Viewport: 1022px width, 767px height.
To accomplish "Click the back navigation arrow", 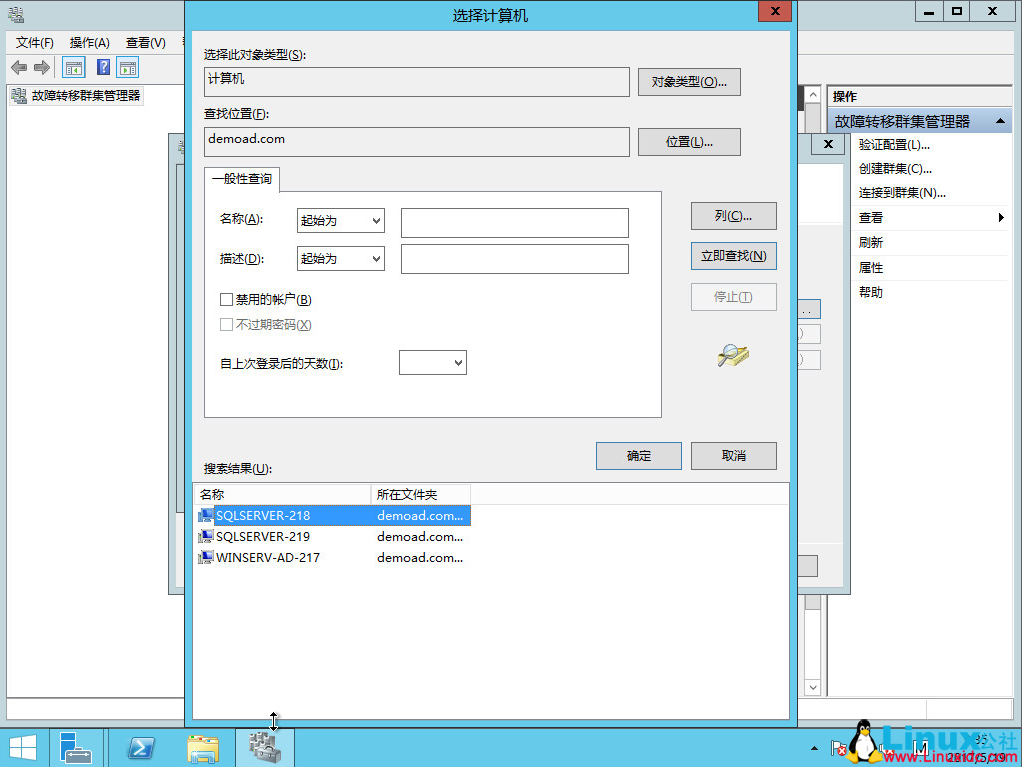I will [x=18, y=67].
